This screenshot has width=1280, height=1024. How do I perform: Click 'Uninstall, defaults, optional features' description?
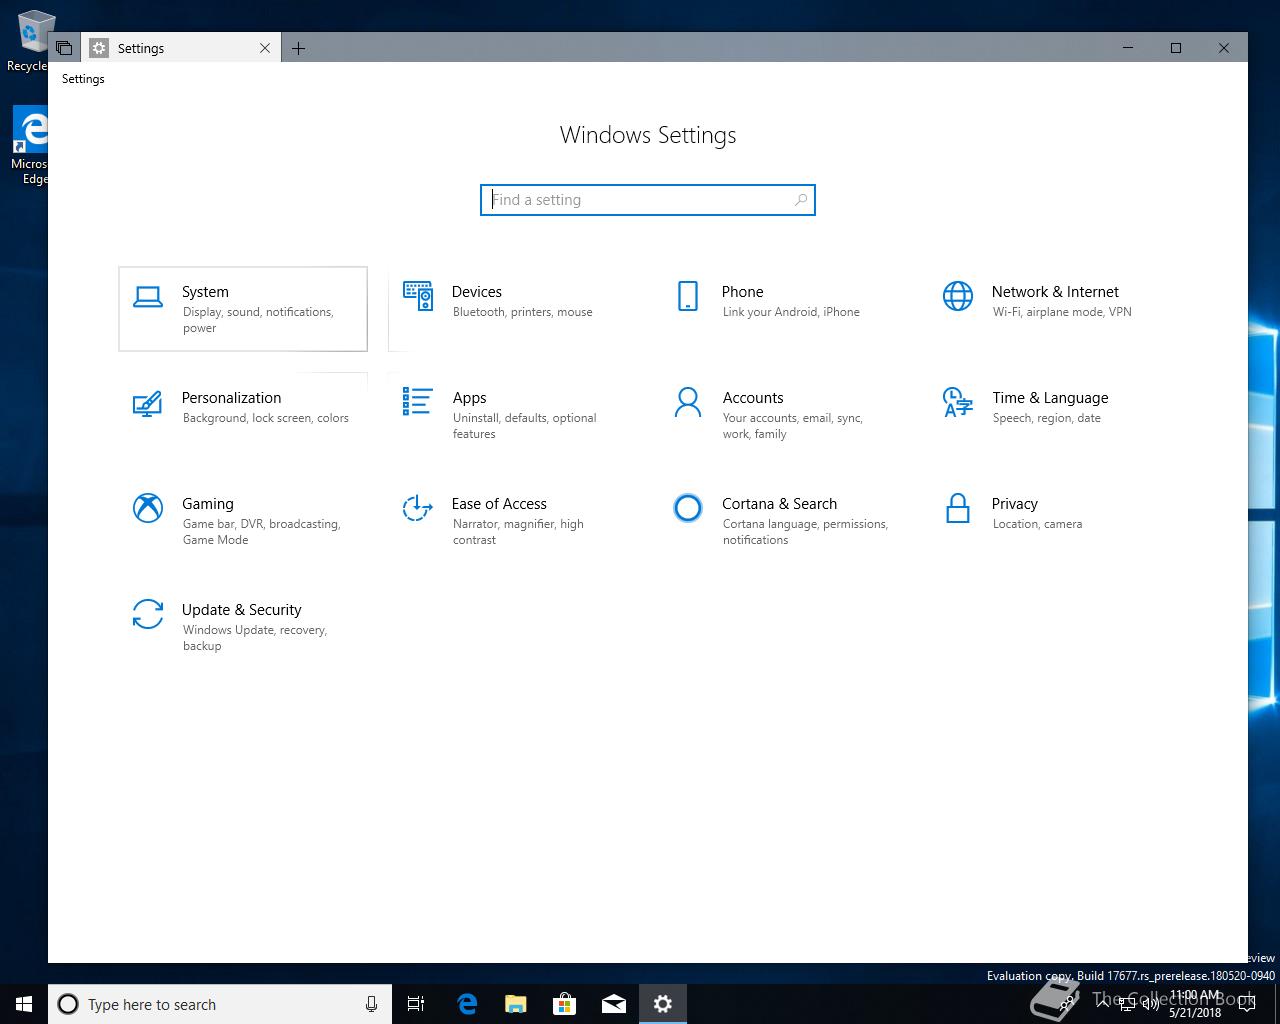click(524, 426)
